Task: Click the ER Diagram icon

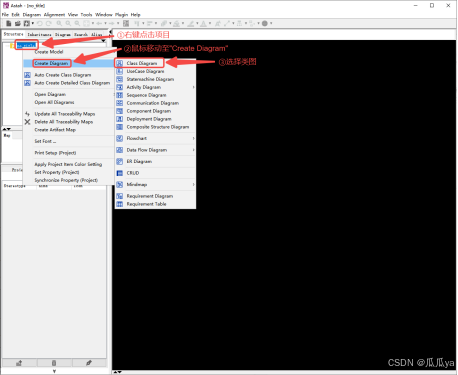Action: pos(120,161)
